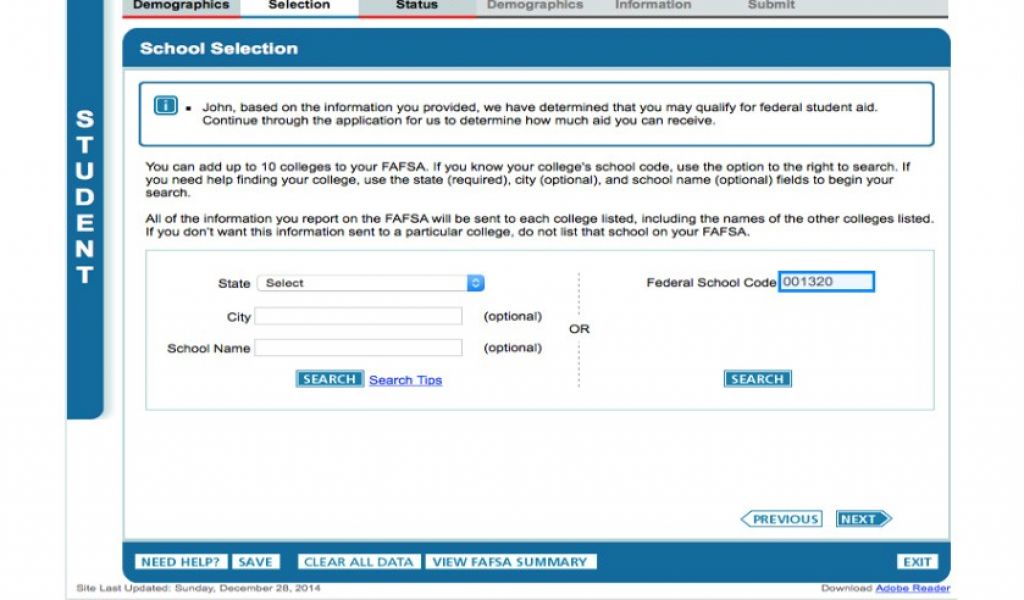Image resolution: width=1024 pixels, height=600 pixels.
Task: Click the information icon in the notice box
Action: (165, 106)
